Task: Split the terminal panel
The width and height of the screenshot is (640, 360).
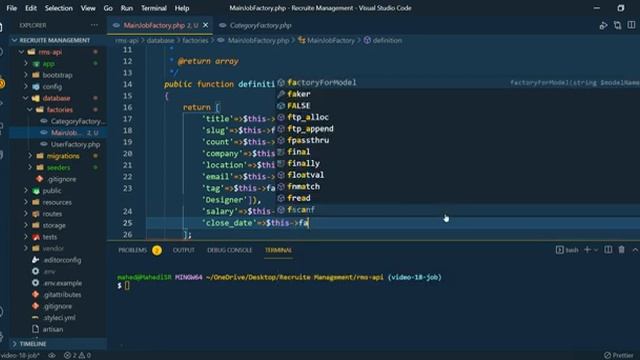Action: point(608,250)
